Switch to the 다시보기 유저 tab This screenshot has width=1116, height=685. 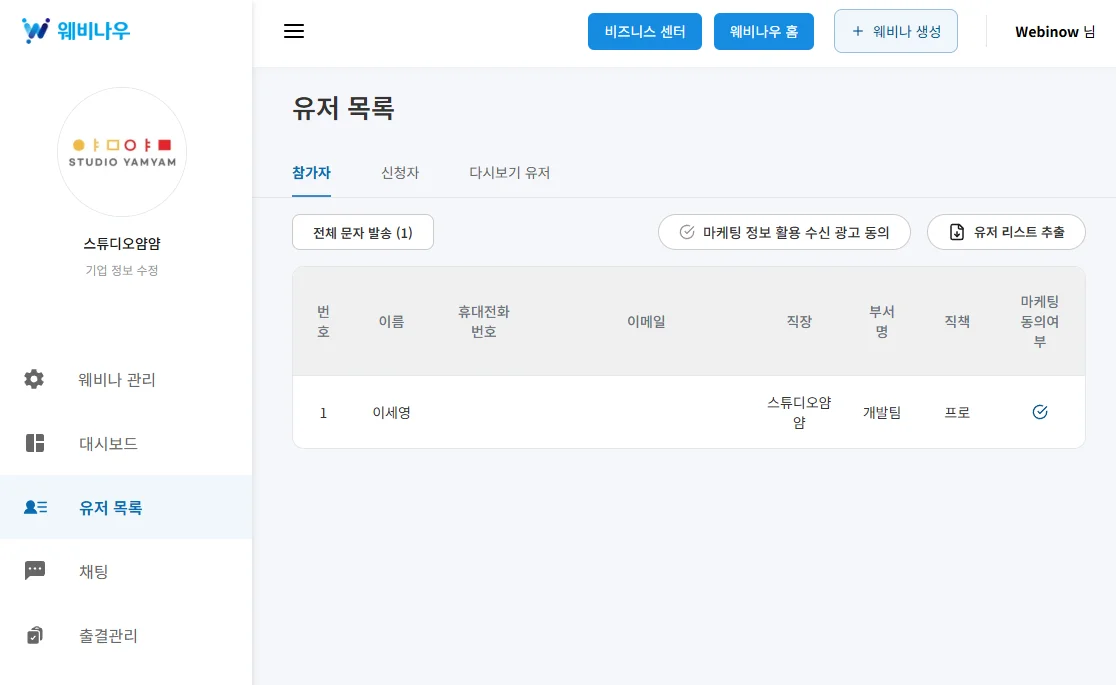coord(510,173)
